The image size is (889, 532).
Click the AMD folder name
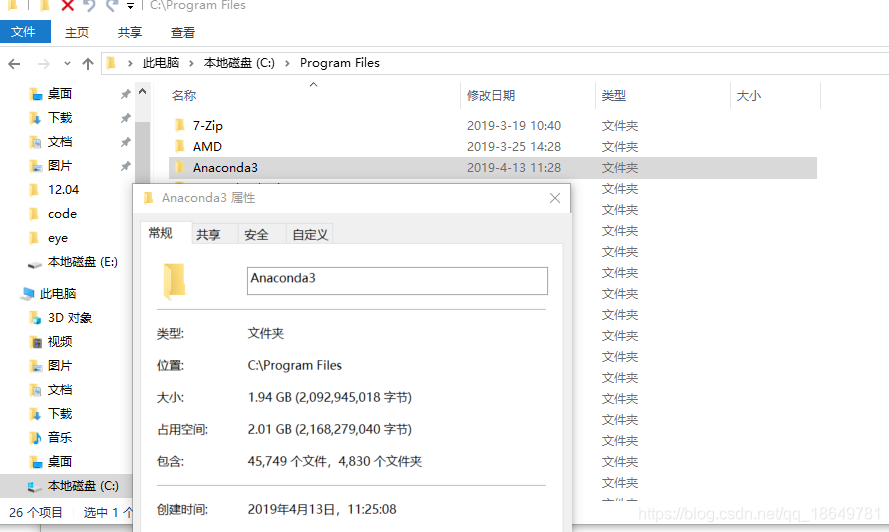(207, 146)
